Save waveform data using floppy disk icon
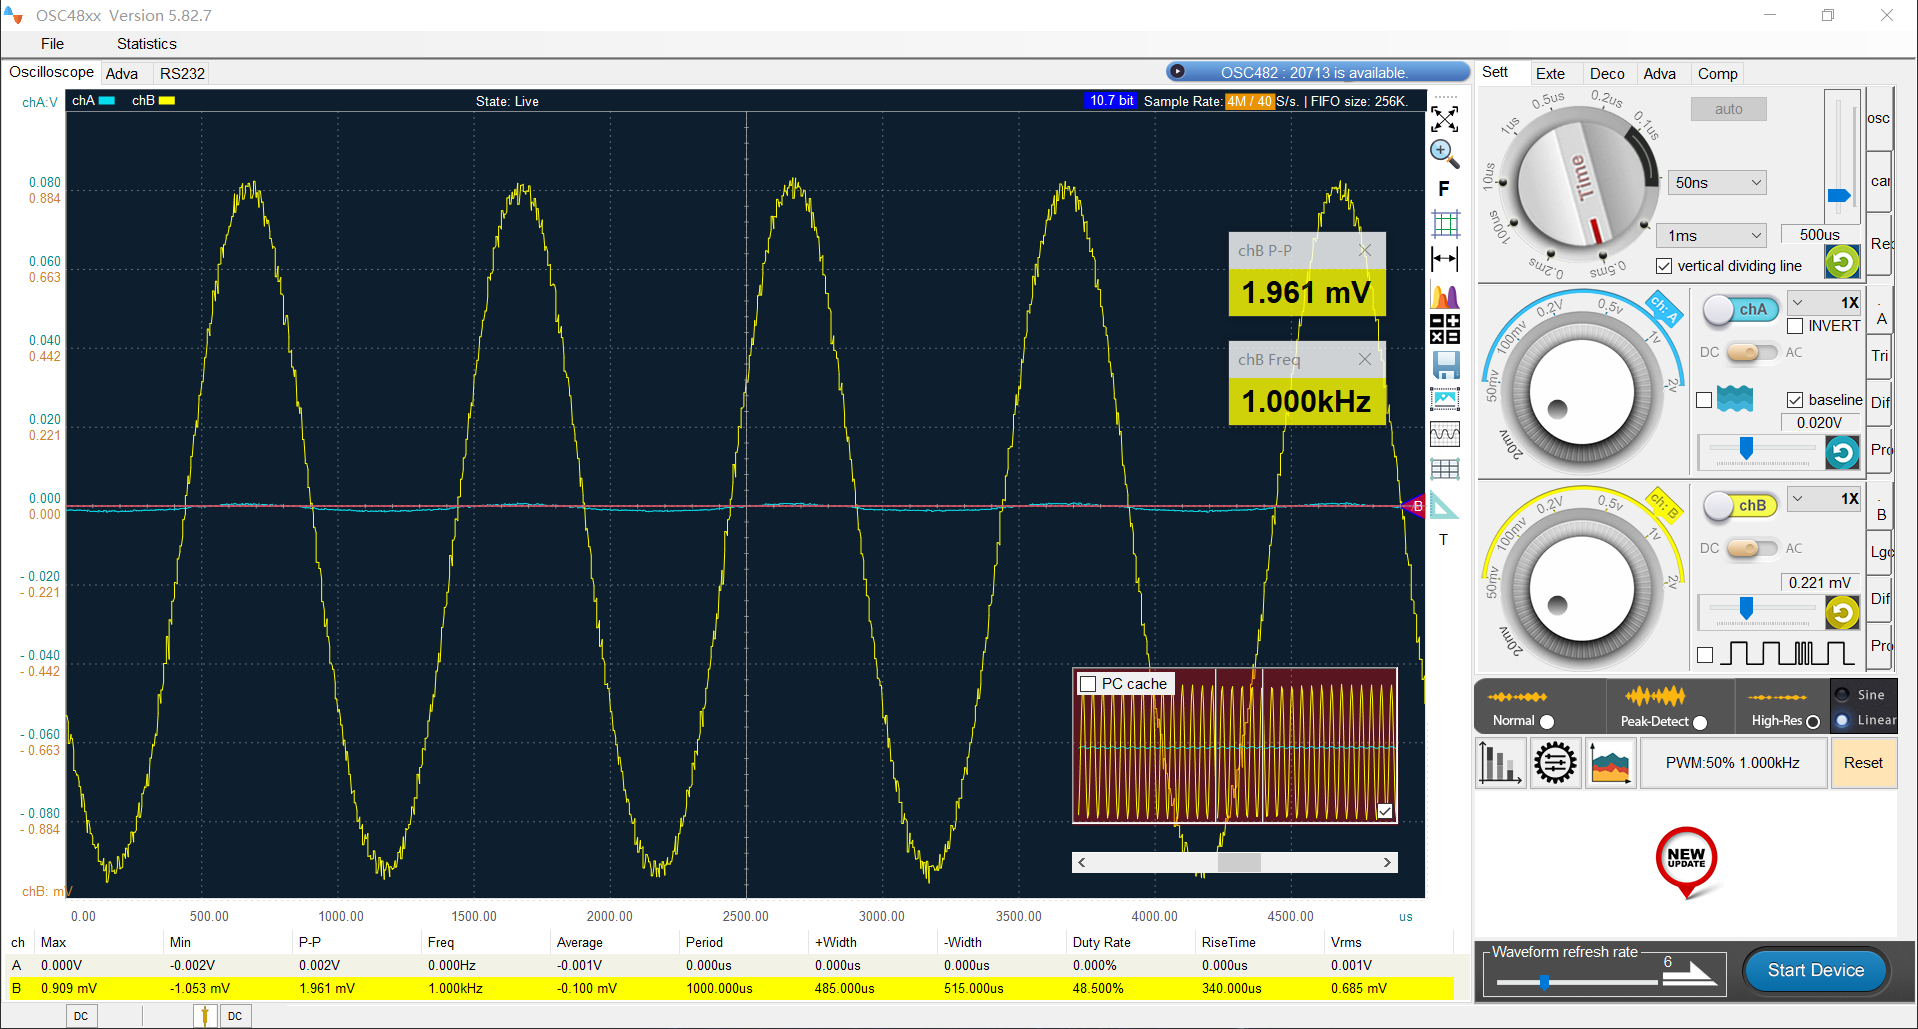 pyautogui.click(x=1446, y=364)
